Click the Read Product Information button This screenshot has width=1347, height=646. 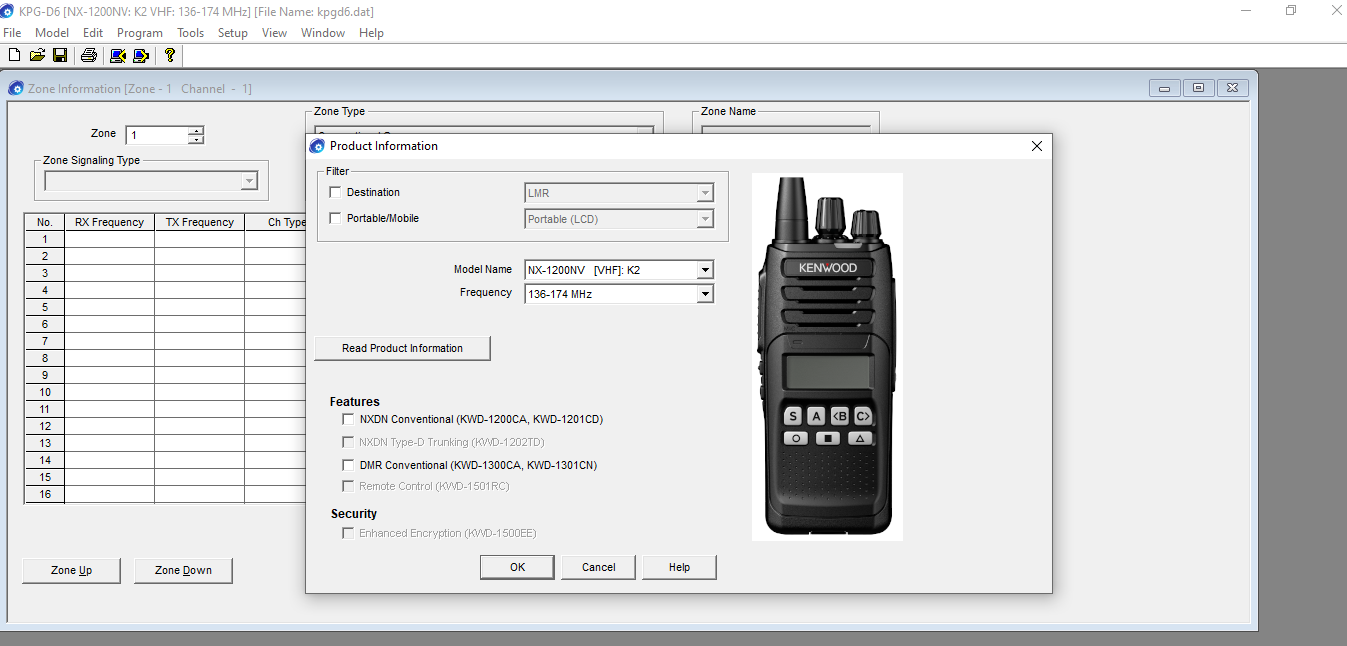coord(402,348)
